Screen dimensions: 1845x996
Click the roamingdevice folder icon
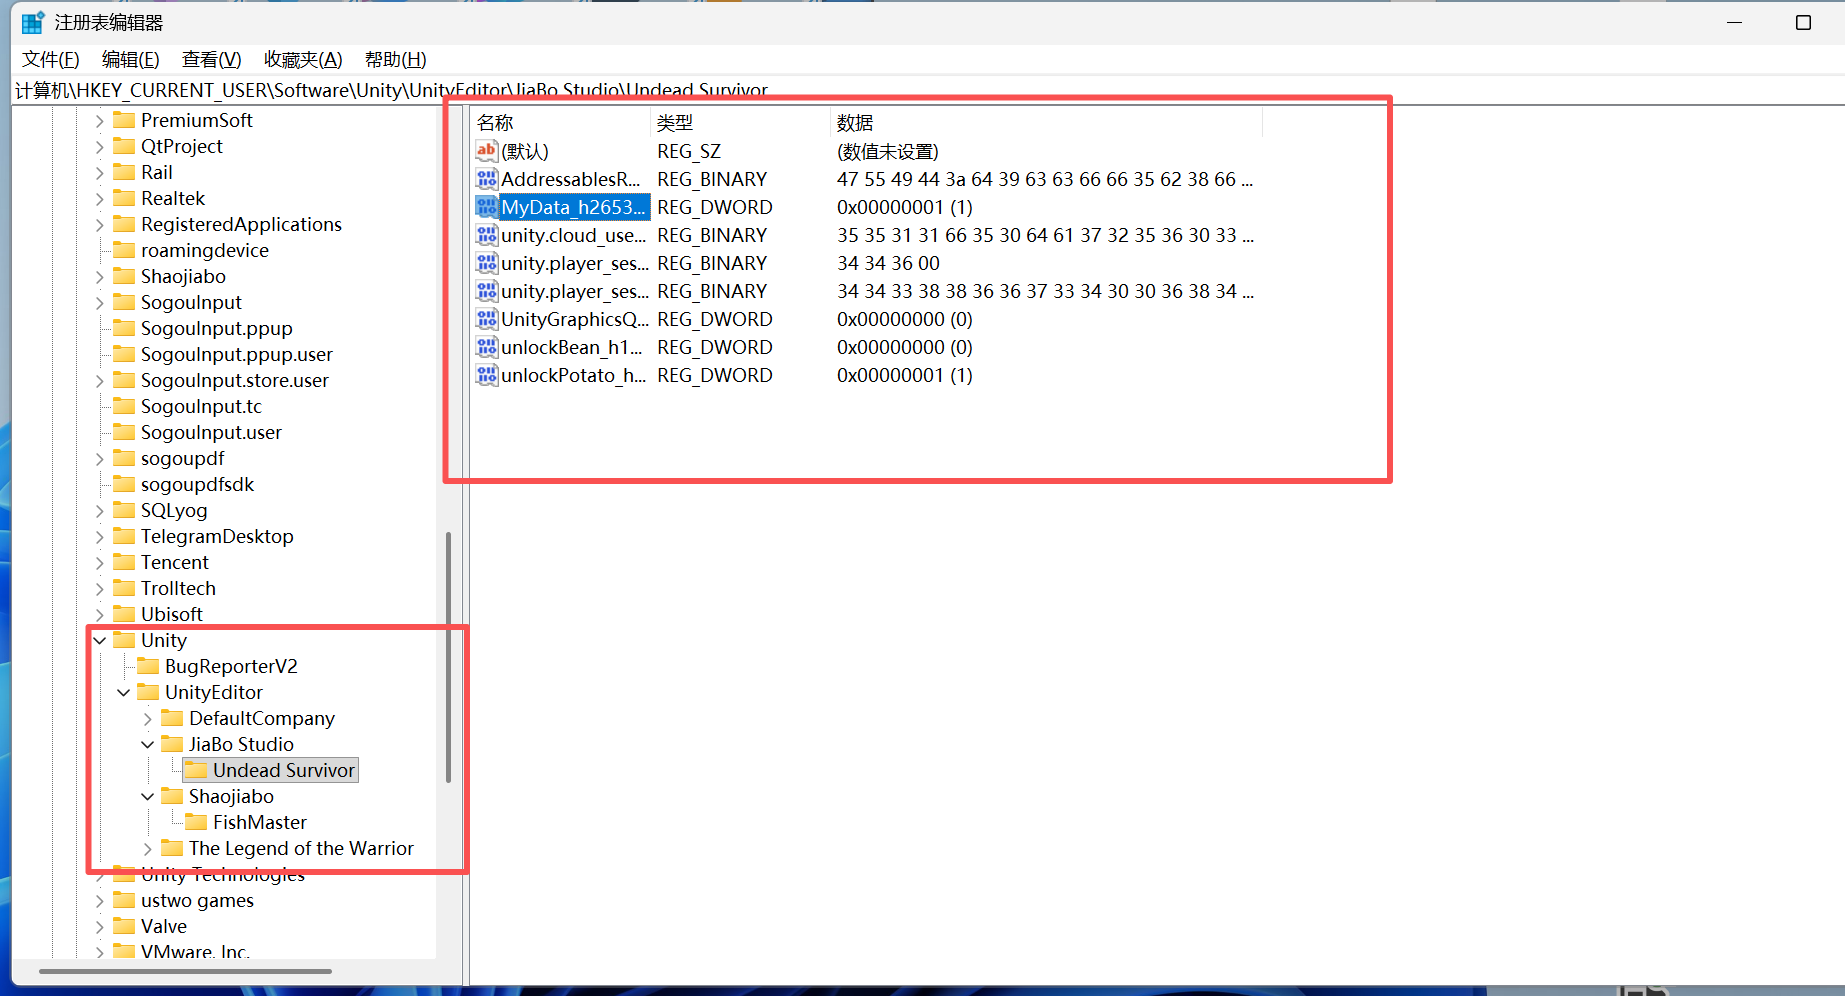[x=124, y=250]
